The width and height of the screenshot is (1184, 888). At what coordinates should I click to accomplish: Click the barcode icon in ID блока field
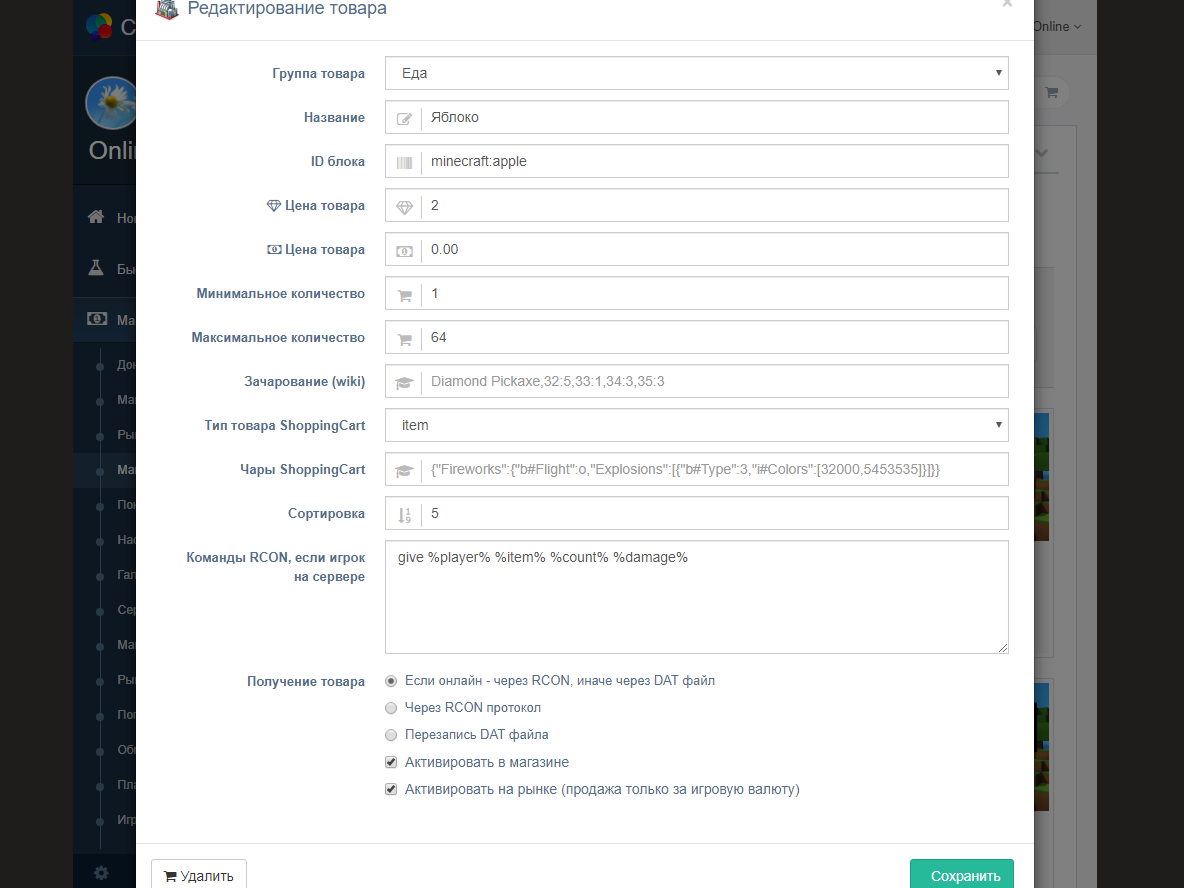404,162
